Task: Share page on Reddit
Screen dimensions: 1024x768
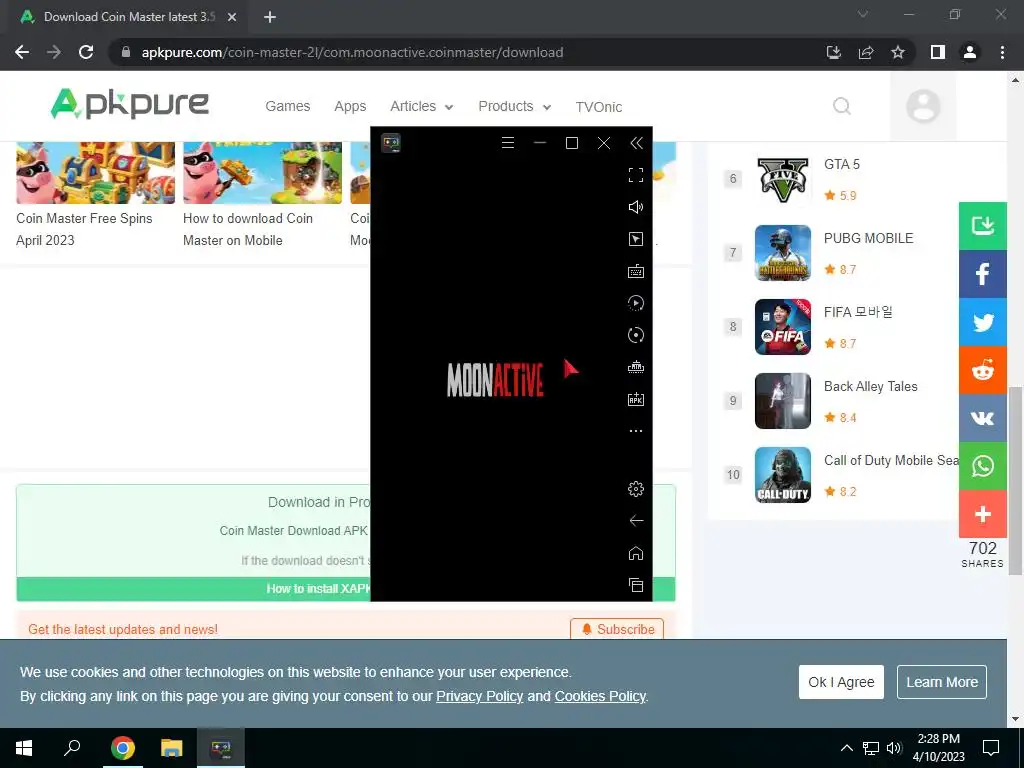Action: click(x=982, y=370)
